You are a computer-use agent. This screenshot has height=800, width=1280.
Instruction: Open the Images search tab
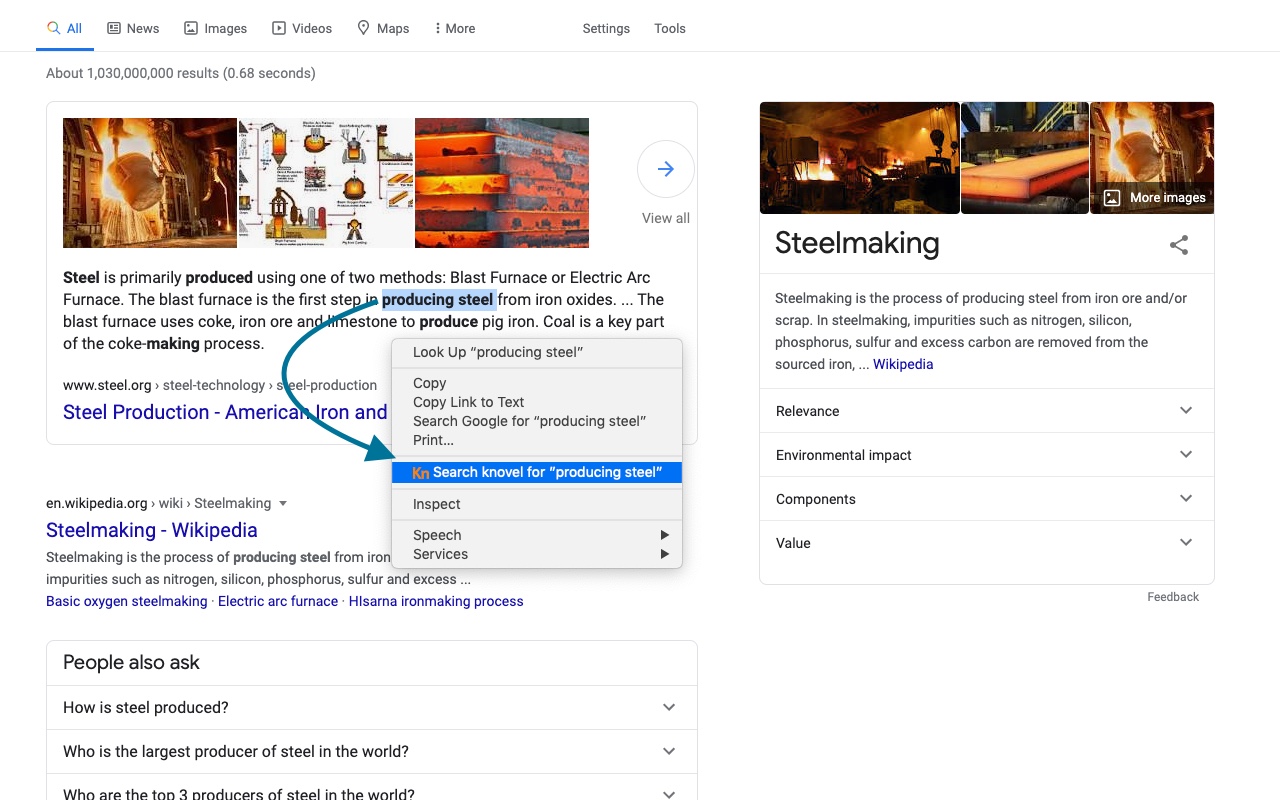point(215,28)
